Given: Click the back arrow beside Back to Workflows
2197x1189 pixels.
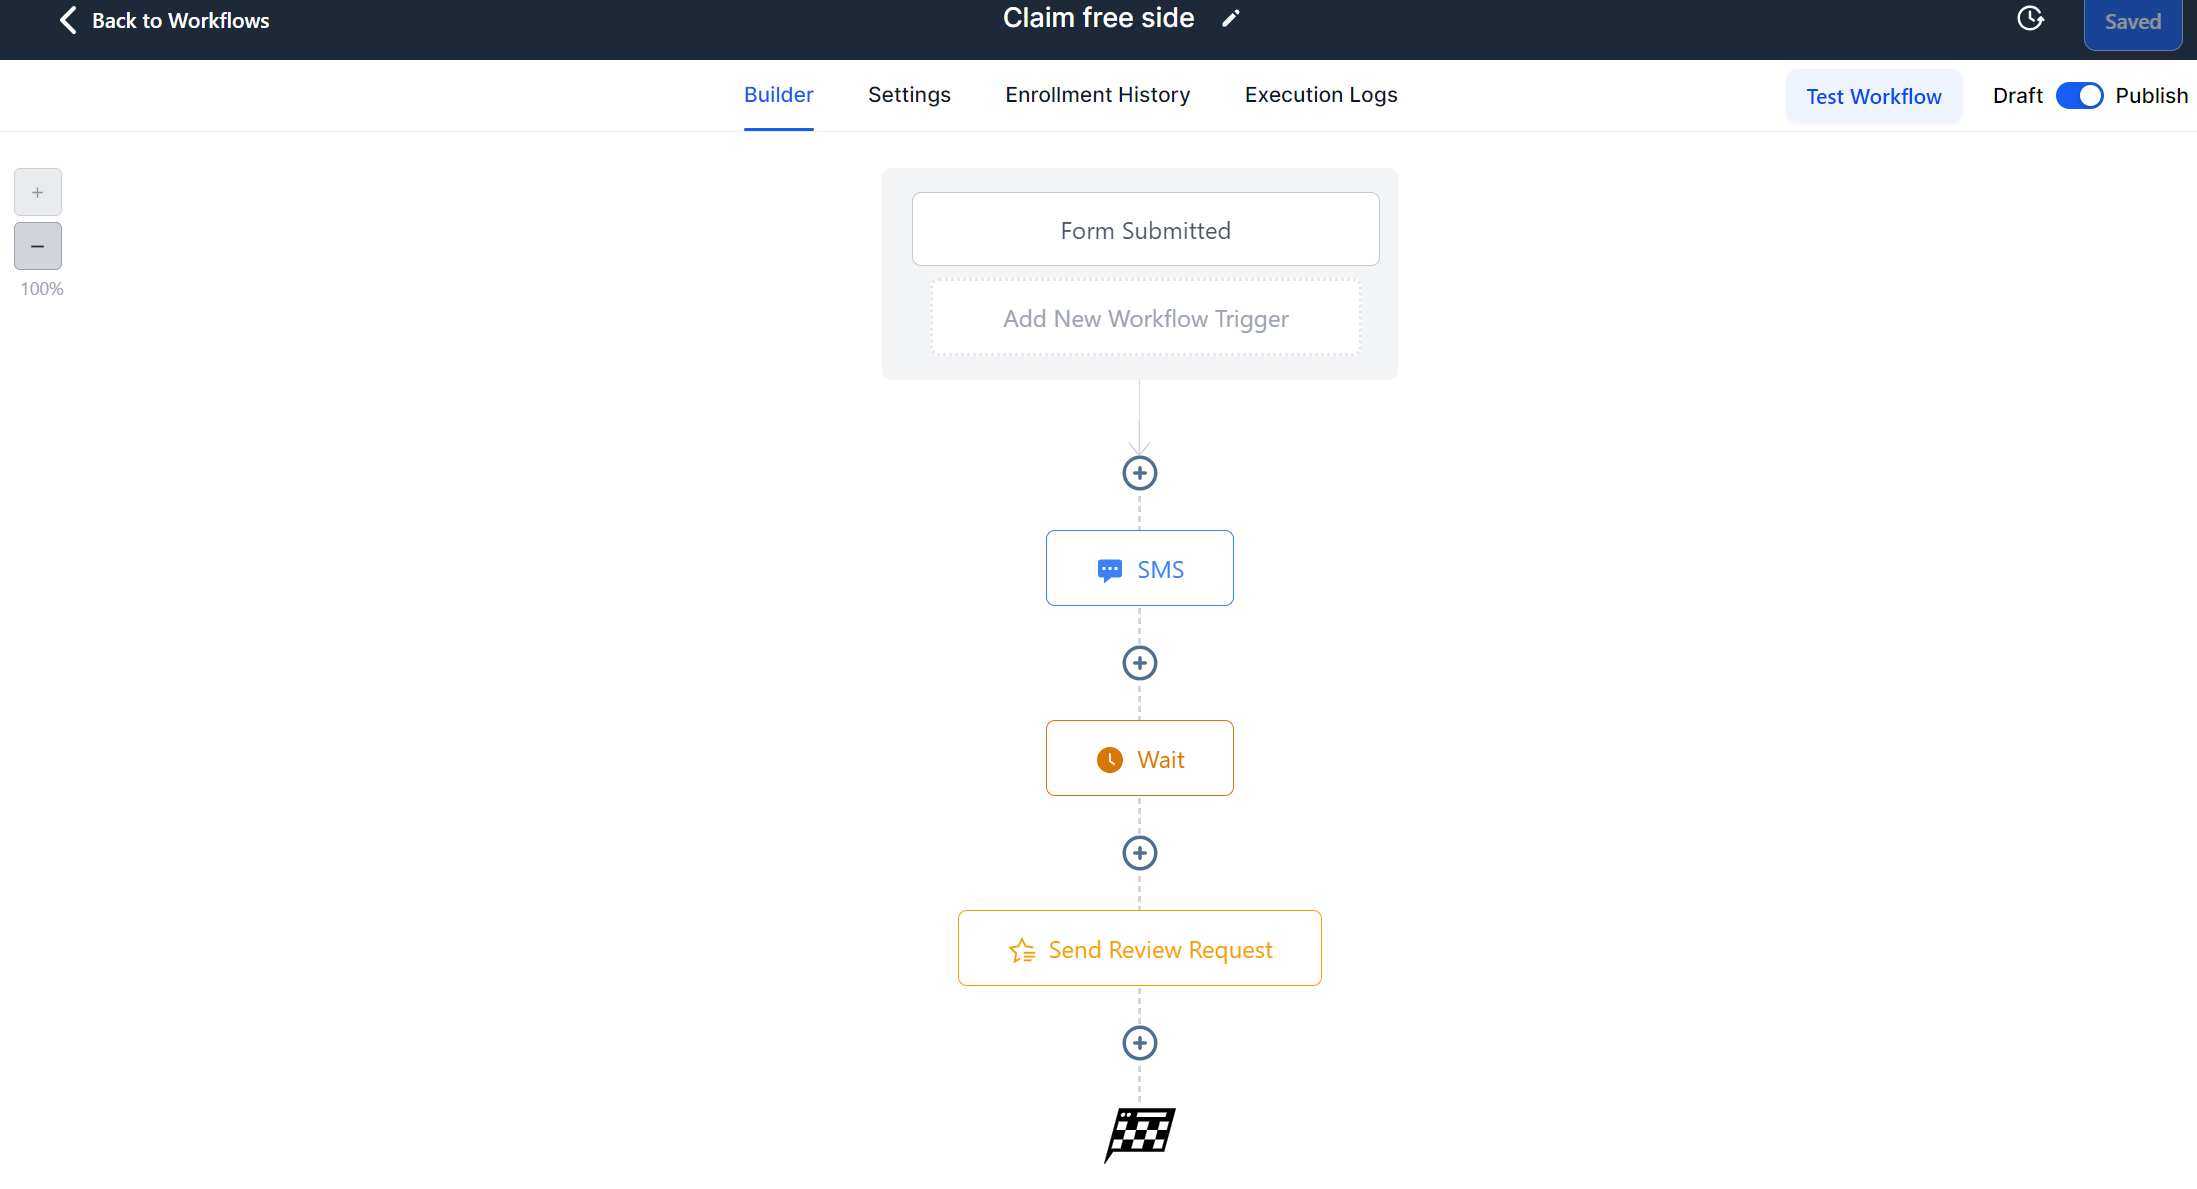Looking at the screenshot, I should (x=68, y=20).
